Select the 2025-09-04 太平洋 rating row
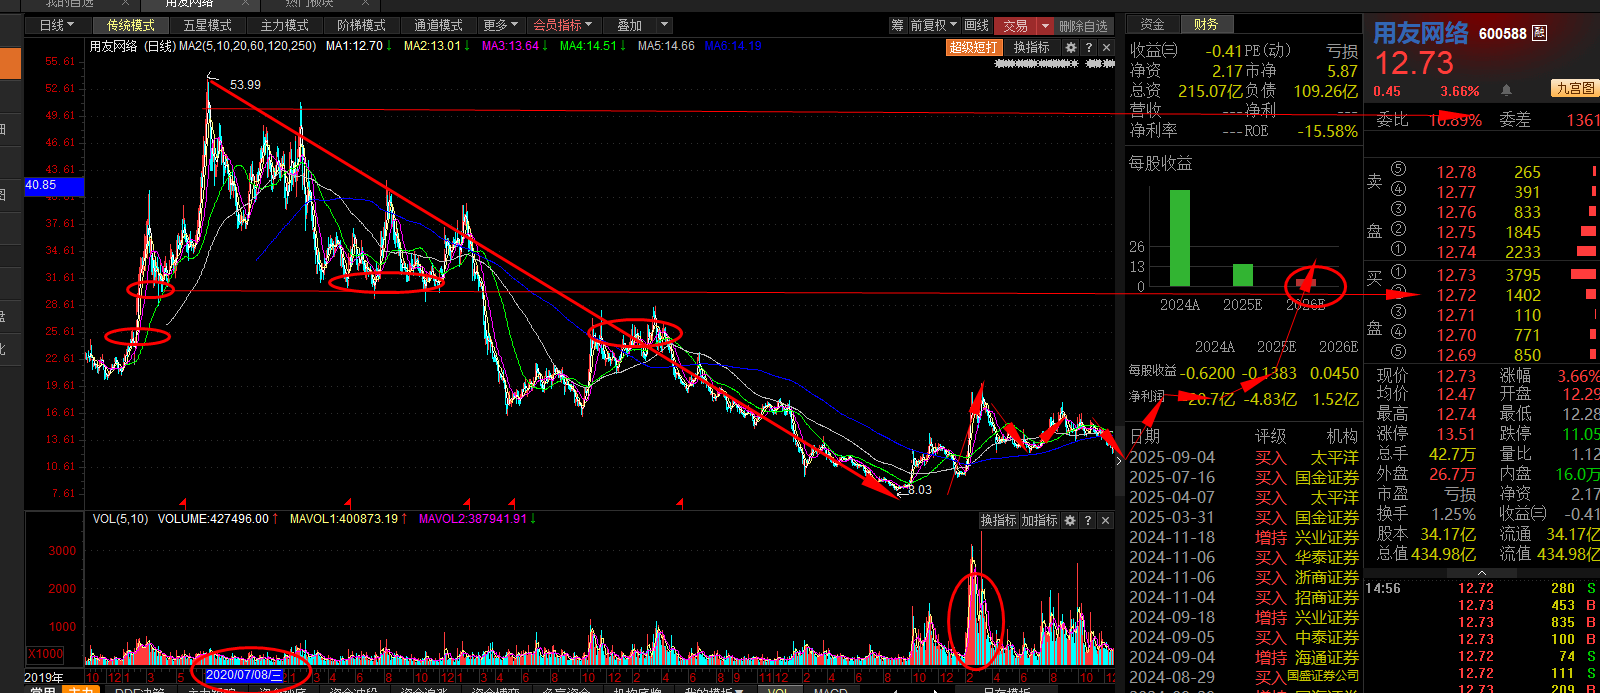Screen dimensions: 1600x693 (x=1243, y=458)
